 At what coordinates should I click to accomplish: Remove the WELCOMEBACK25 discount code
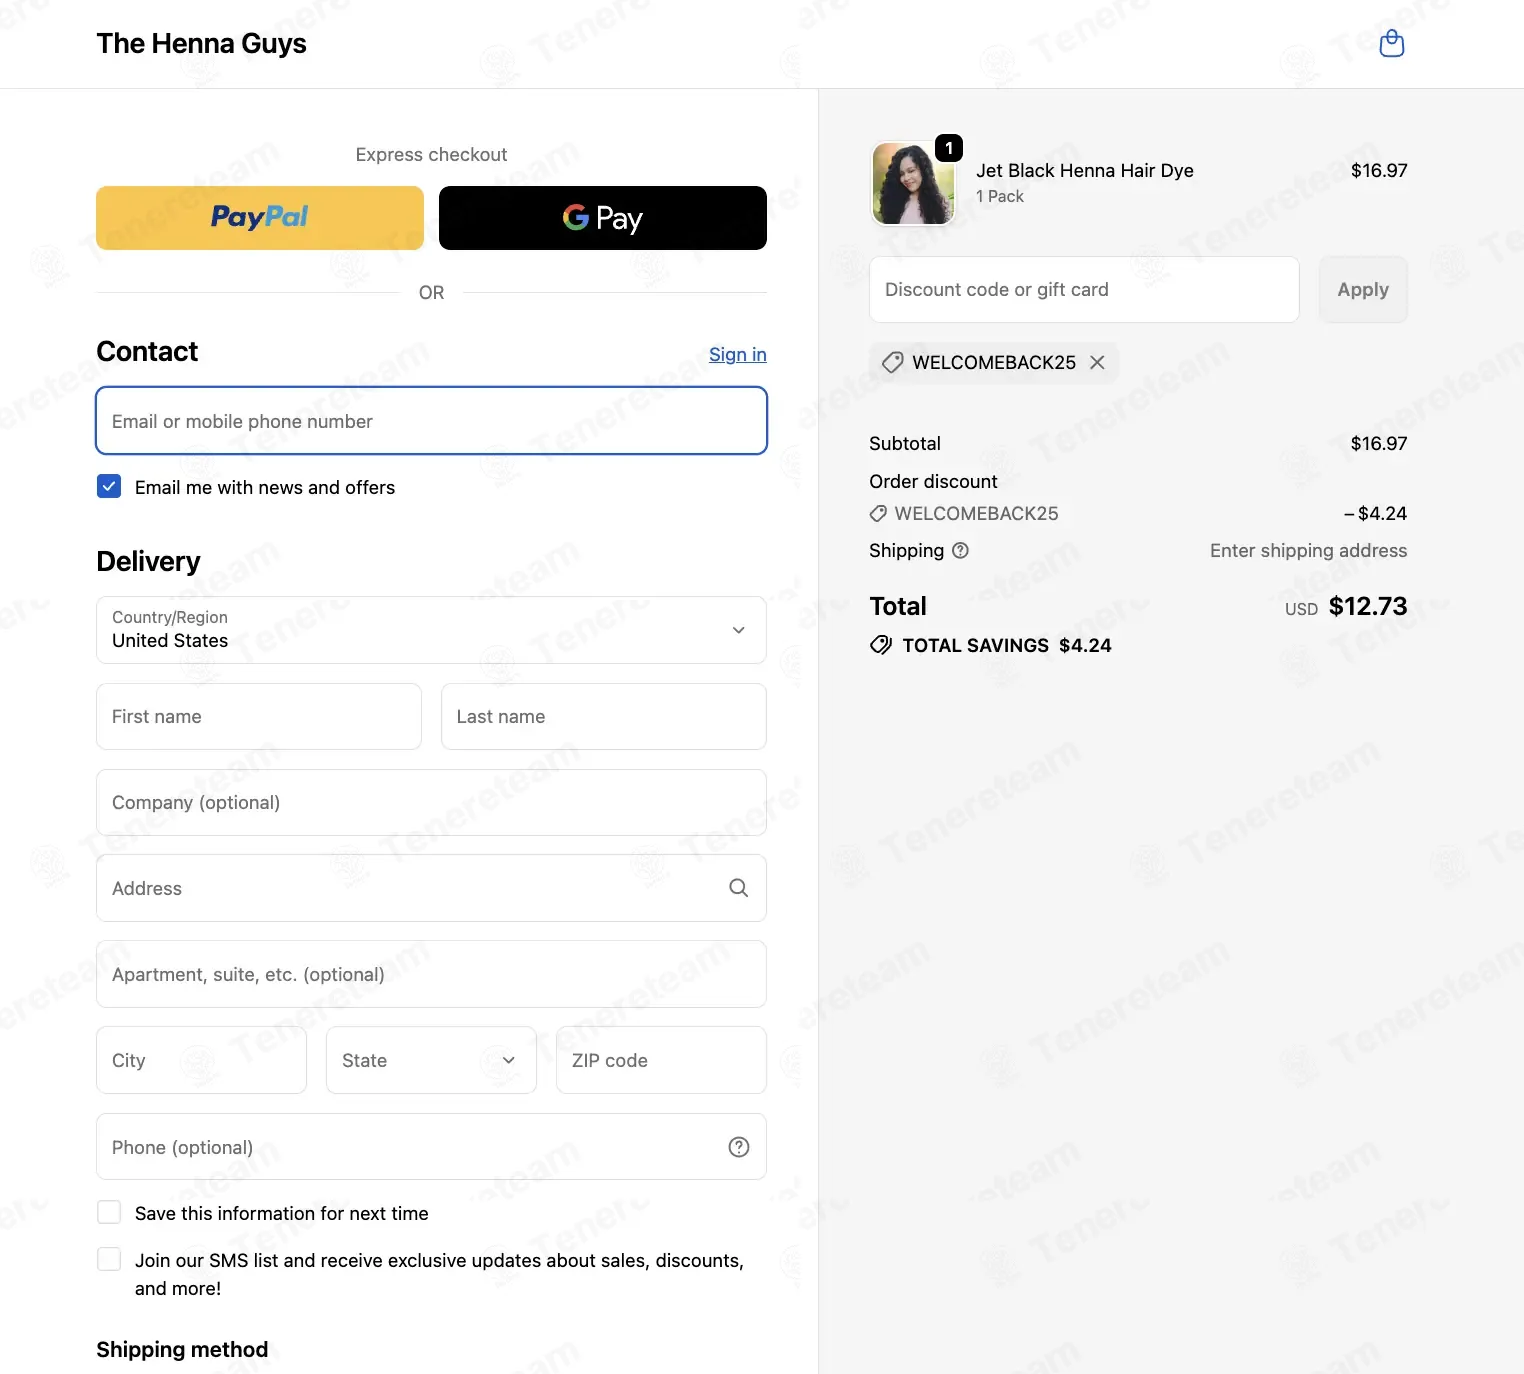click(1097, 362)
